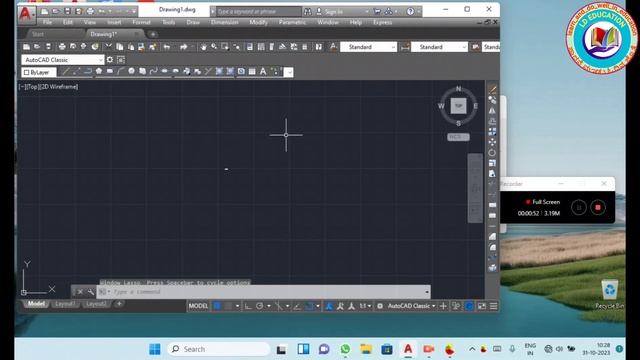Click Sign In in the title bar
The image size is (640, 360).
tap(333, 11)
